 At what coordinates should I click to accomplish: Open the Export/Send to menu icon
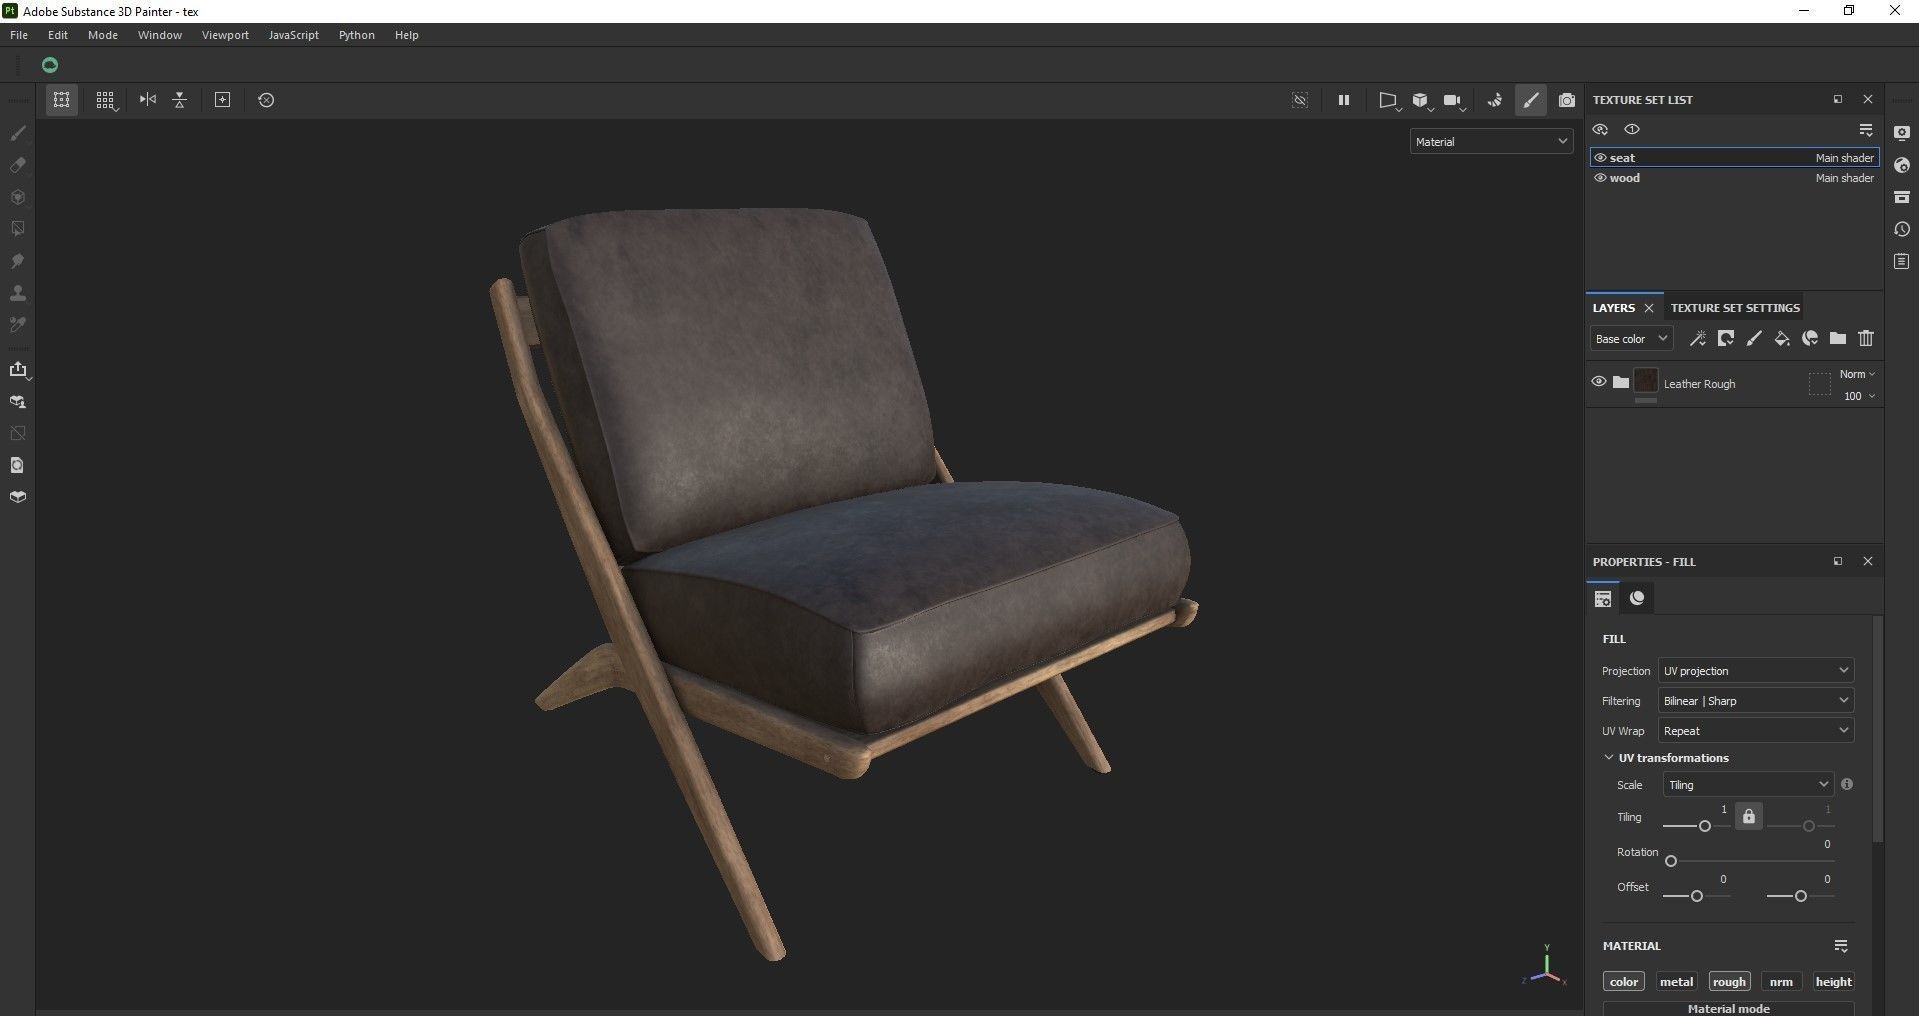click(18, 370)
